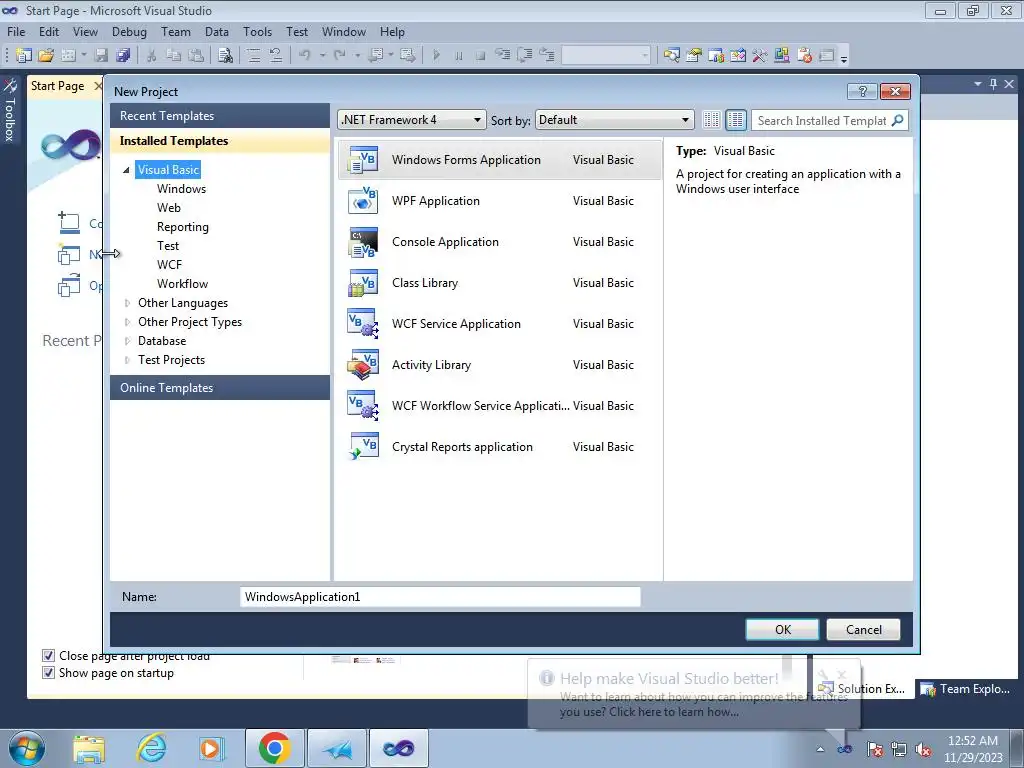Screen dimensions: 1024x768
Task: Click the New Project dialog help button
Action: point(862,91)
